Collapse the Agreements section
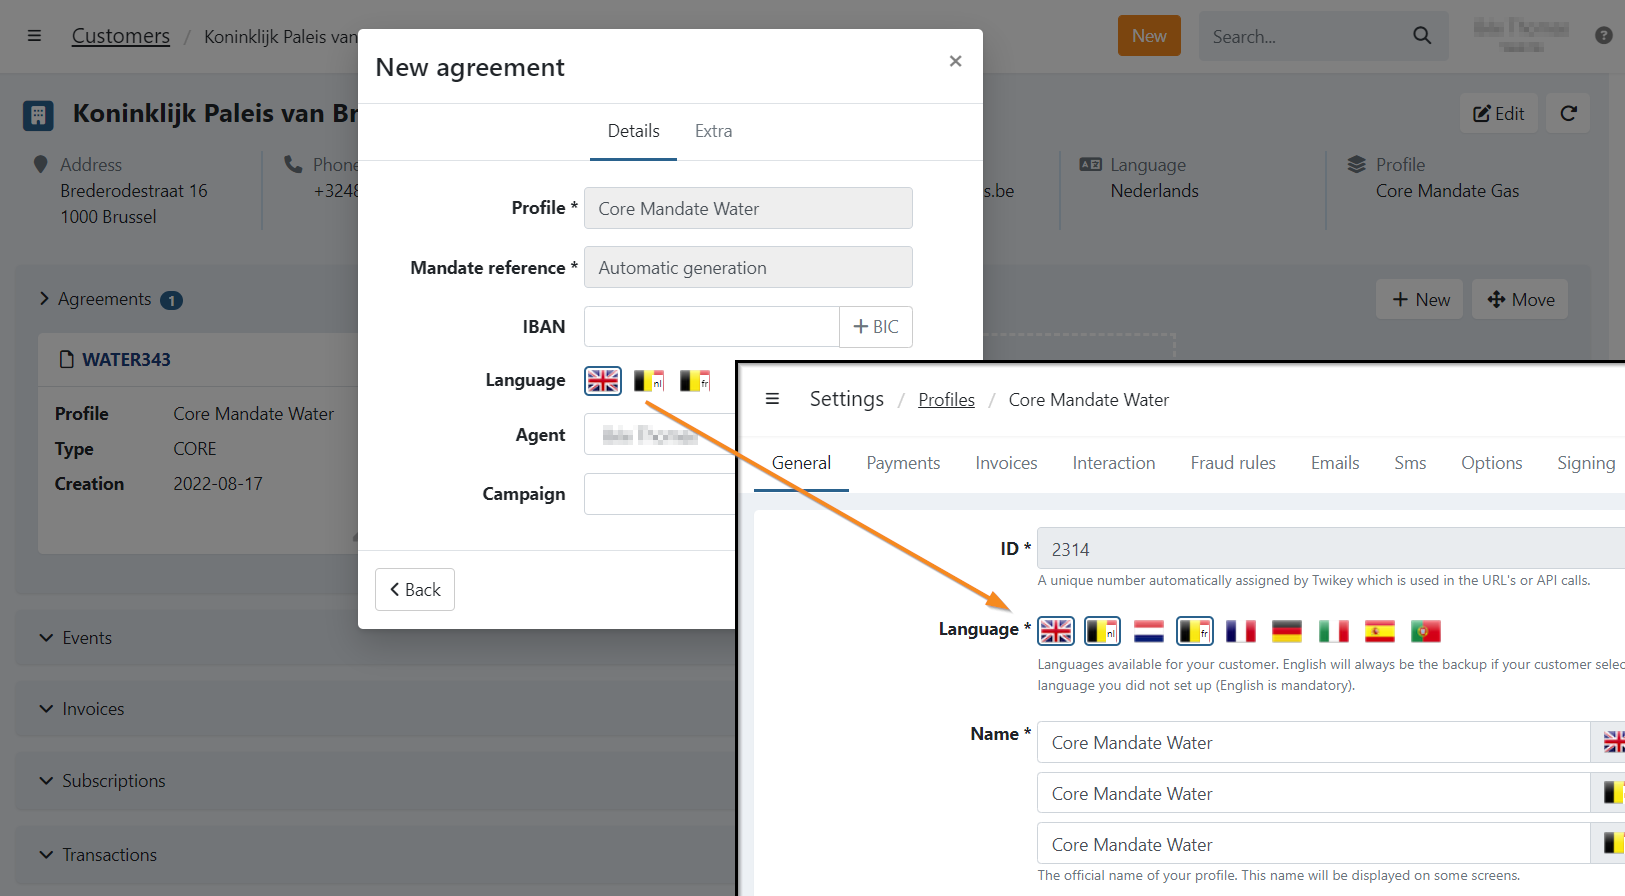This screenshot has height=896, width=1625. 44,299
